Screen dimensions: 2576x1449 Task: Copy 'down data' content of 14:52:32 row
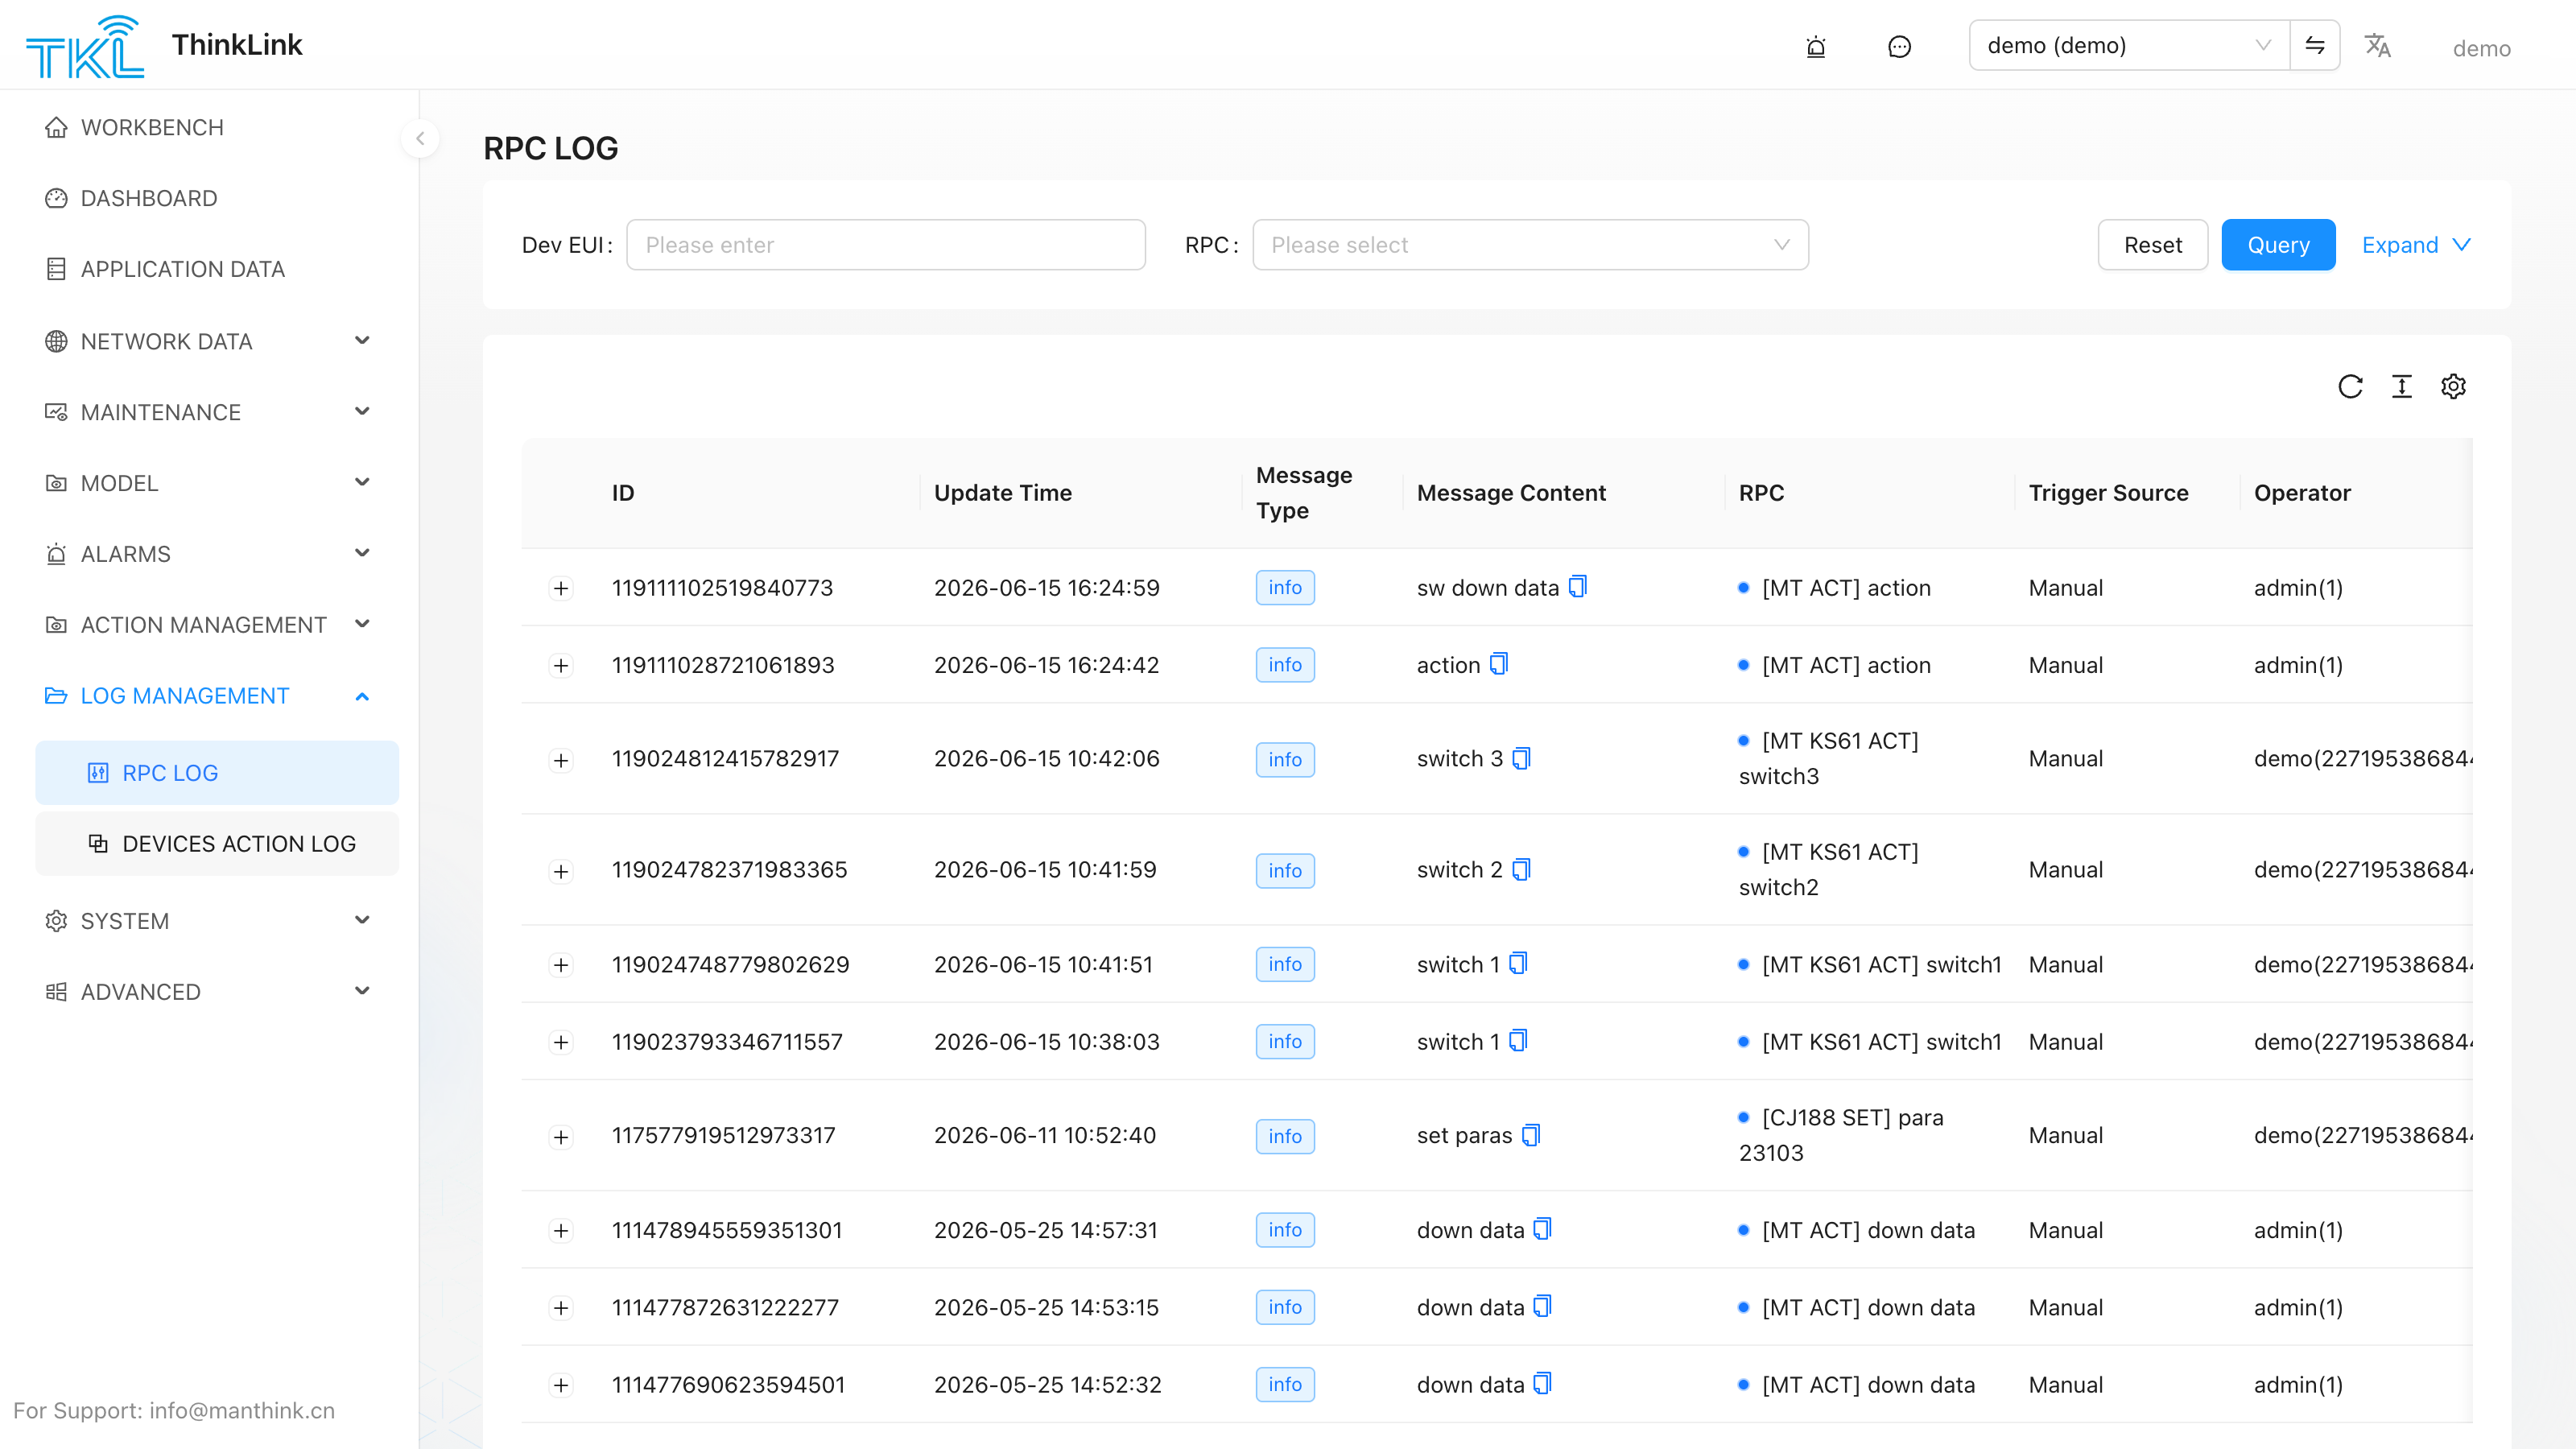coord(1543,1384)
